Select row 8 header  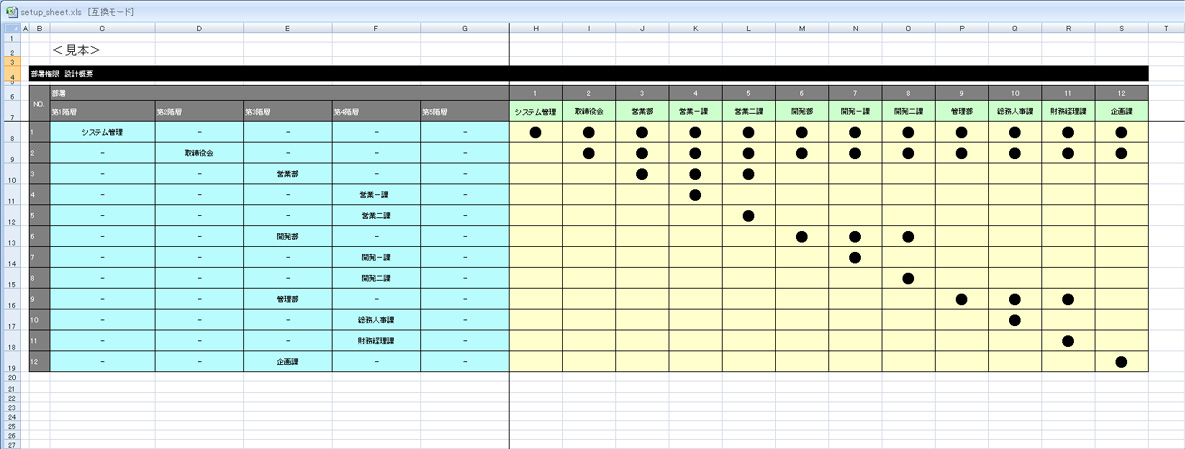click(x=11, y=138)
